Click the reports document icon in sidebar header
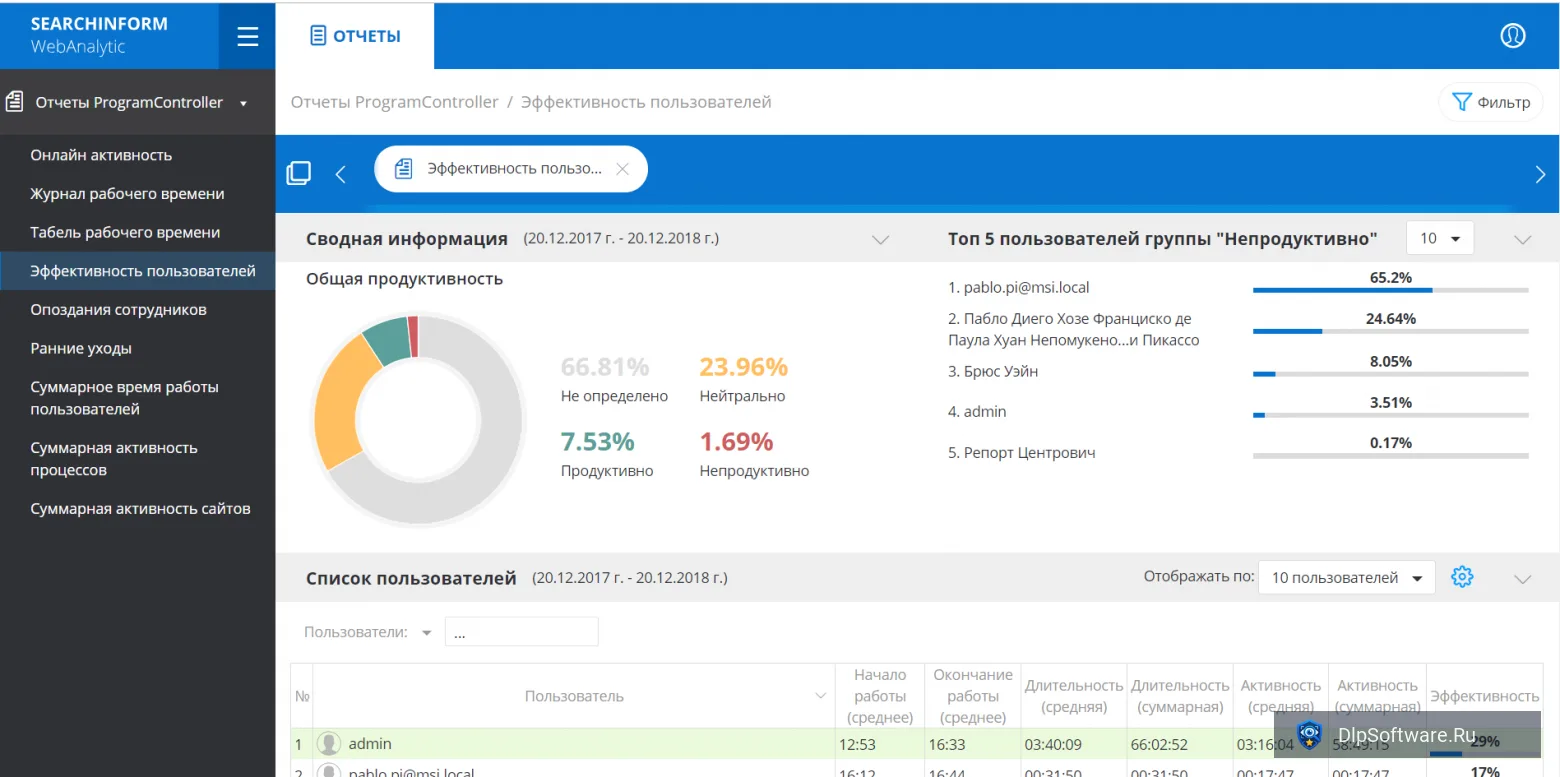Viewport: 1560px width, 777px height. (14, 102)
